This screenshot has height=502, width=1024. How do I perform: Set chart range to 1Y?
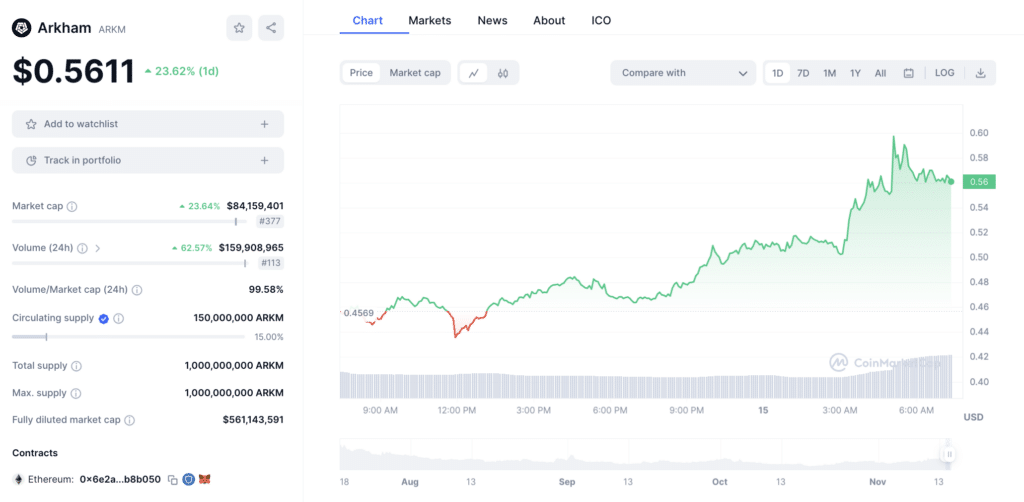click(x=856, y=73)
